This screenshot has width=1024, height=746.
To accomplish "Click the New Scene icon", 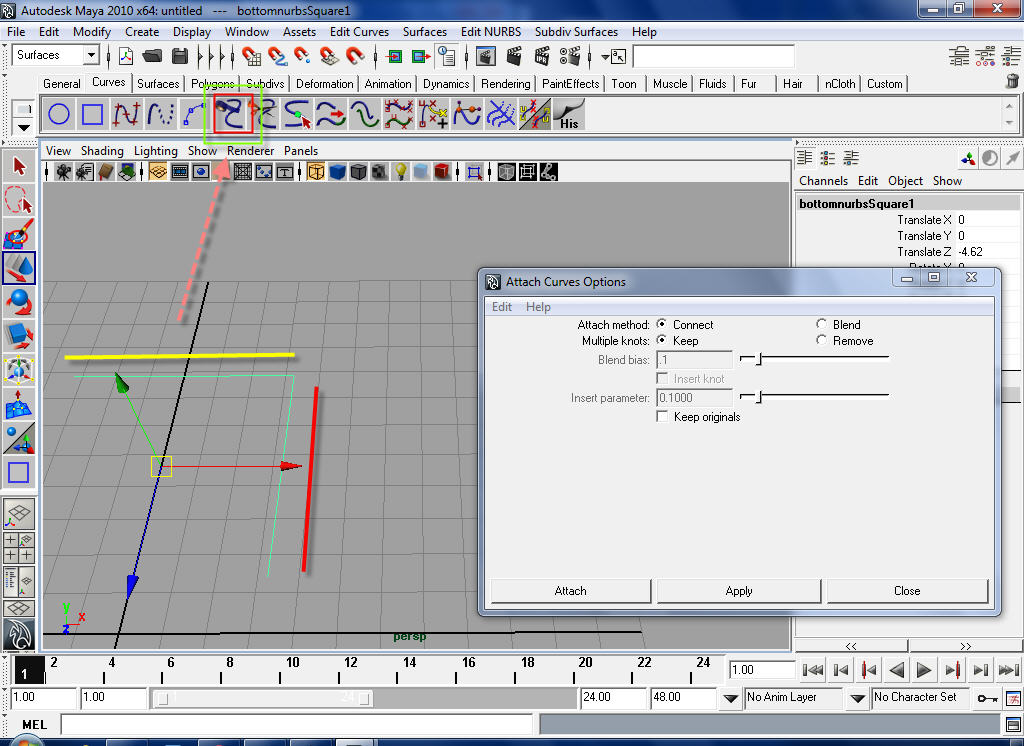I will [x=125, y=56].
